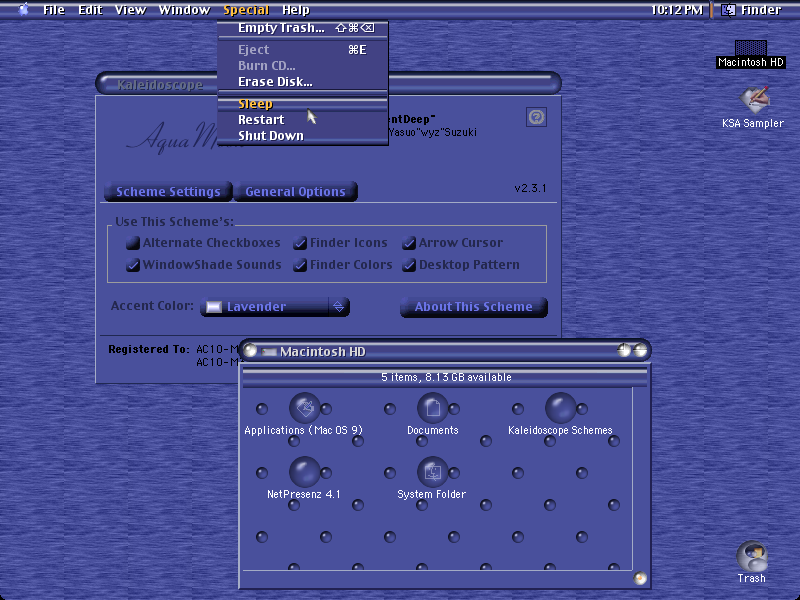Click the "Accent Color:" label
800x600 pixels.
point(152,306)
